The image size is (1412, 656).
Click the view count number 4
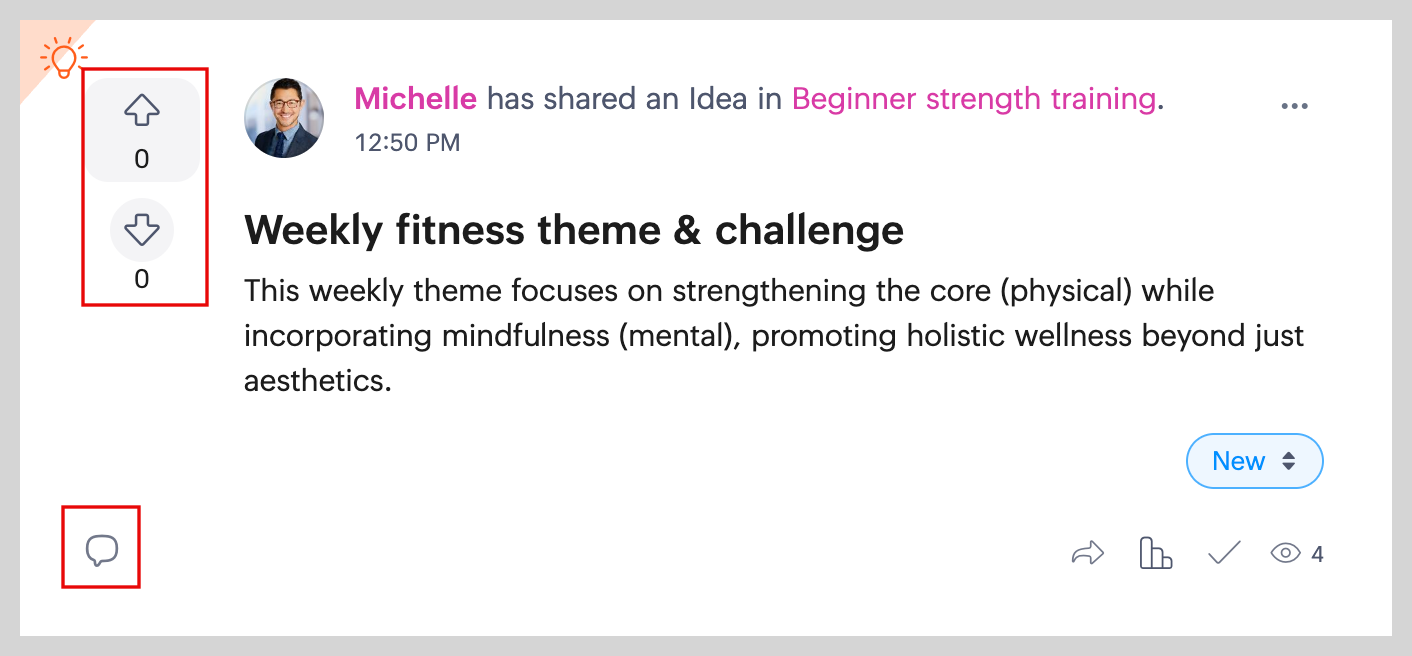[x=1317, y=554]
